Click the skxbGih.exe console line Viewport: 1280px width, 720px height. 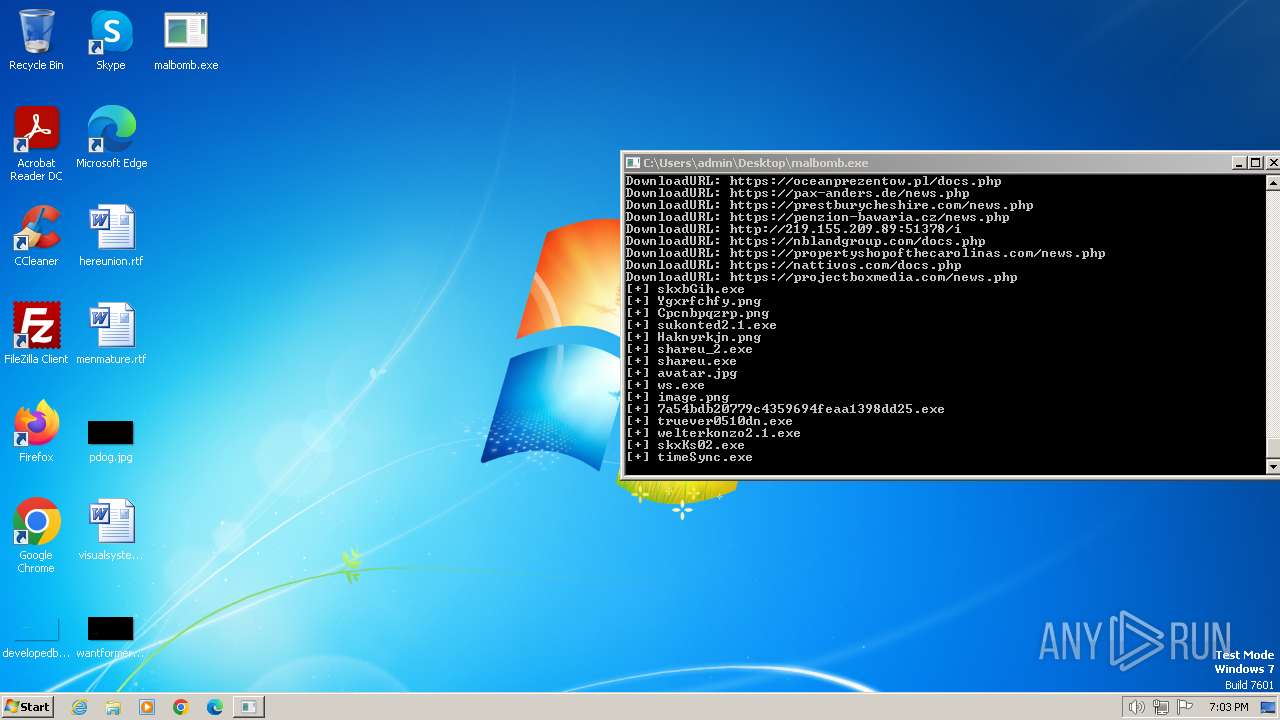click(x=685, y=289)
